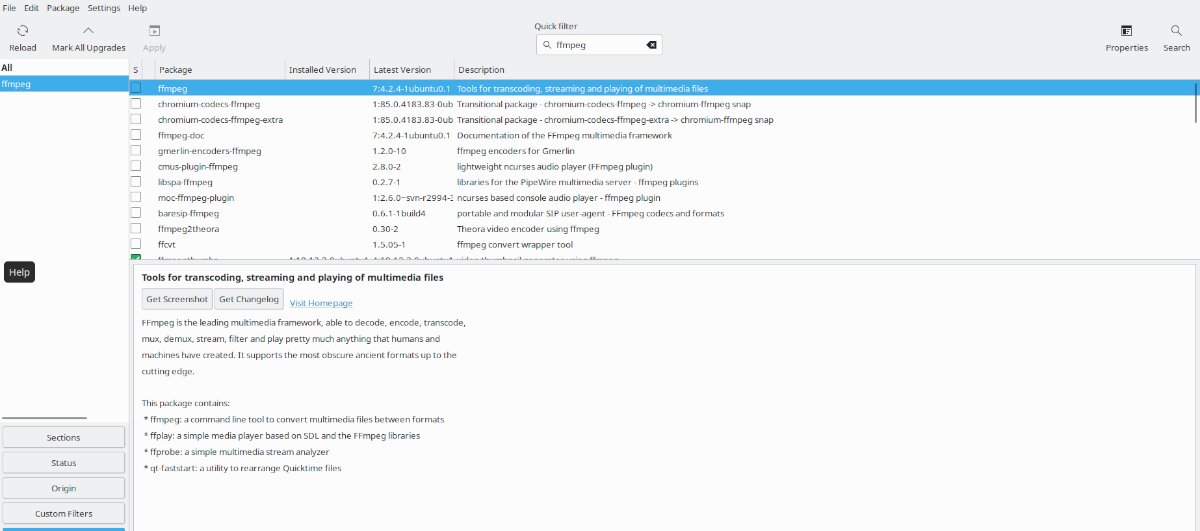Click in the quick filter field

click(x=598, y=45)
